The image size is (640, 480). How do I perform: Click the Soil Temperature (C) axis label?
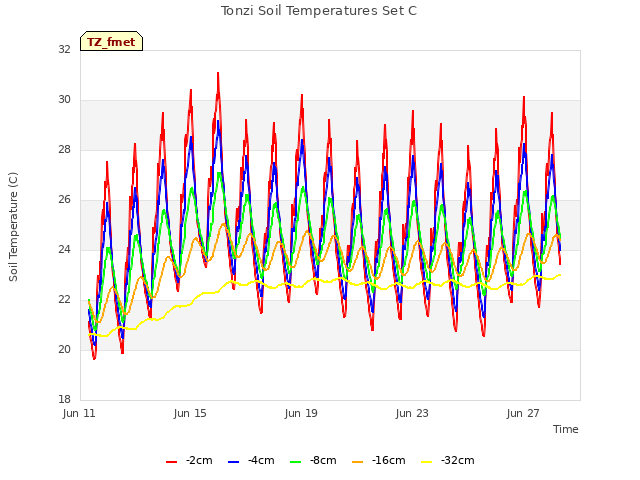(x=13, y=227)
